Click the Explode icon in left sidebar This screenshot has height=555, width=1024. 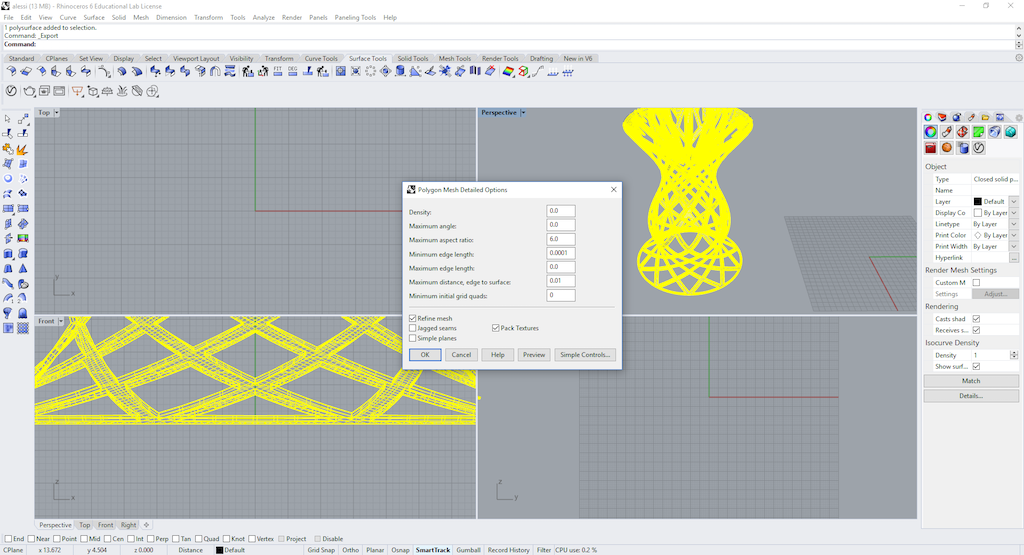click(x=22, y=149)
